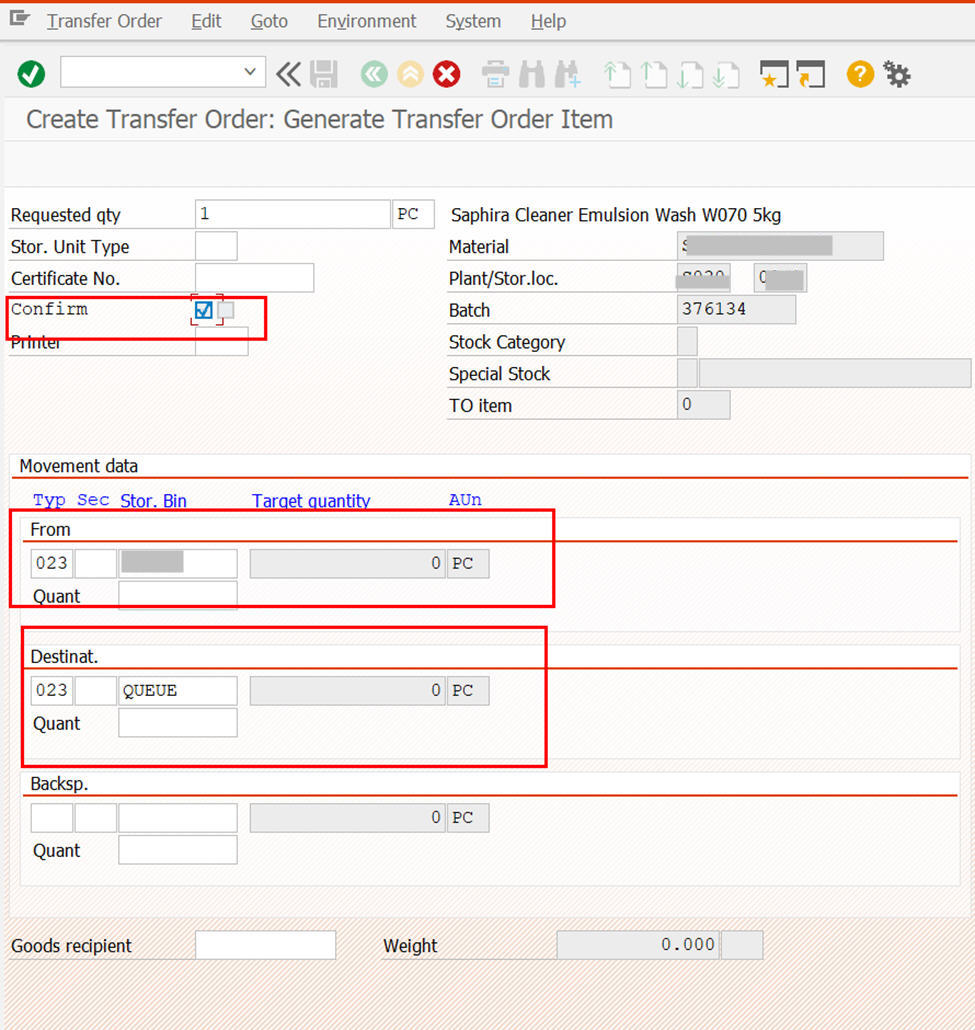Viewport: 975px width, 1030px height.
Task: Click the Destinat. storage type field 023
Action: [52, 691]
